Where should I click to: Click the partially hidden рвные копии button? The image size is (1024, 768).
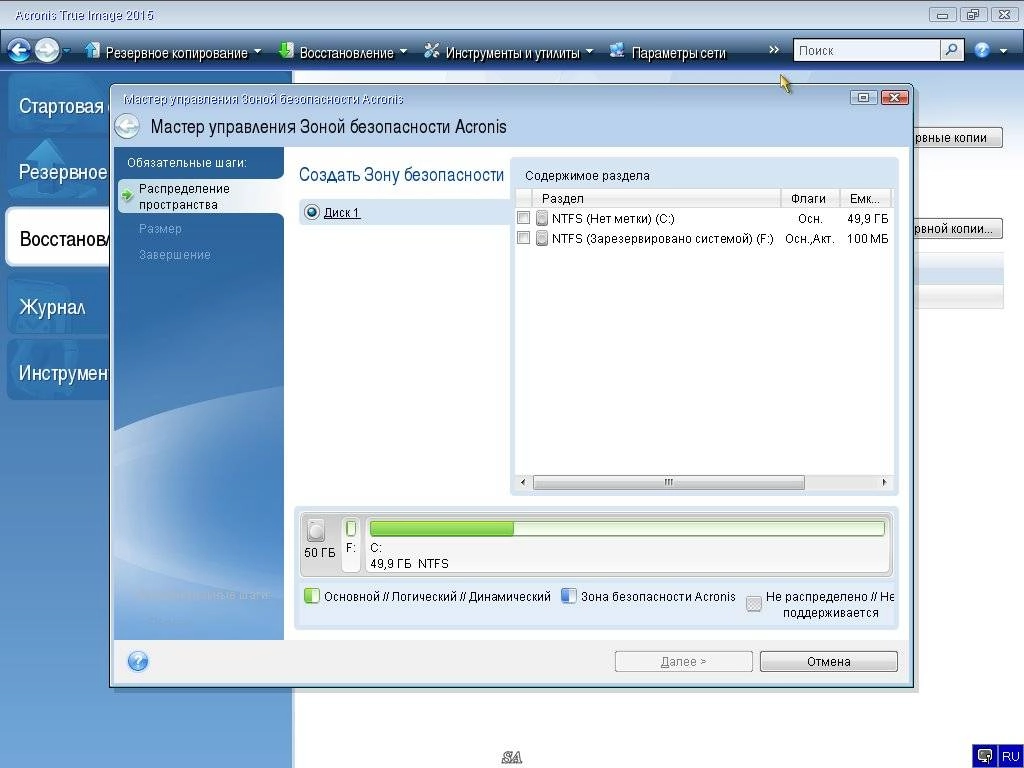pyautogui.click(x=958, y=138)
